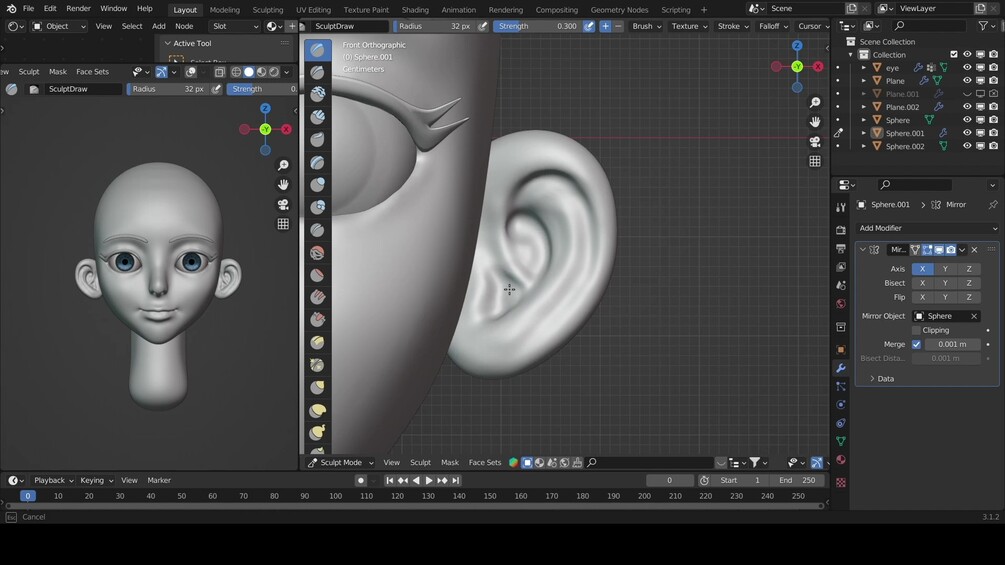Switch to the Sculpting workspace tab
The image size is (1005, 565).
point(268,10)
